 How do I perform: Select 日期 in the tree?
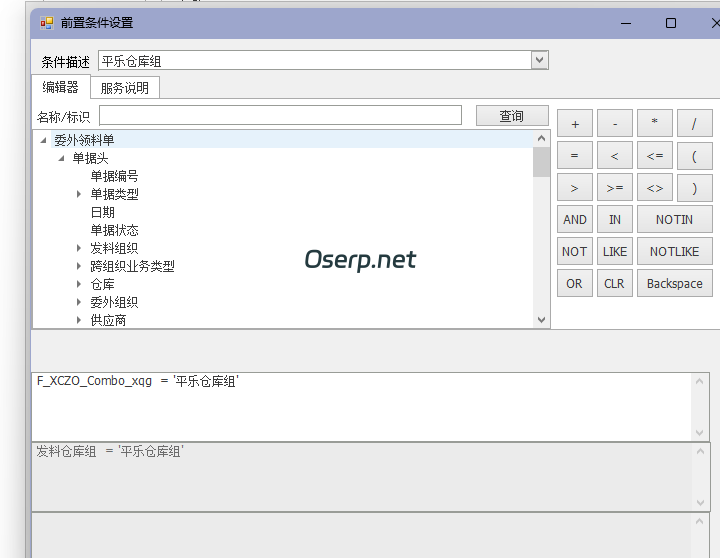tap(102, 212)
